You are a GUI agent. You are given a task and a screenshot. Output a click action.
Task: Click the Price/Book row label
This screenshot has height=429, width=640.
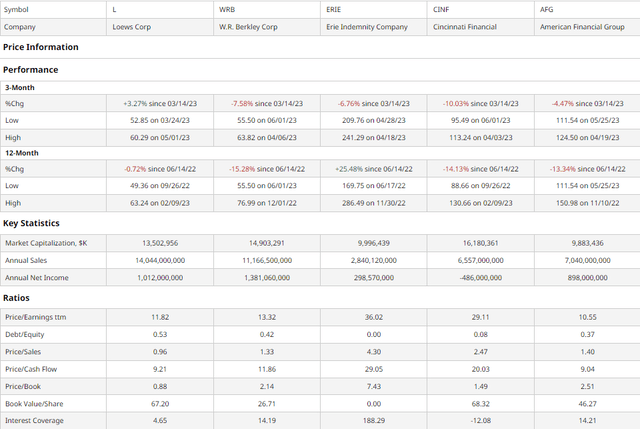(23, 387)
